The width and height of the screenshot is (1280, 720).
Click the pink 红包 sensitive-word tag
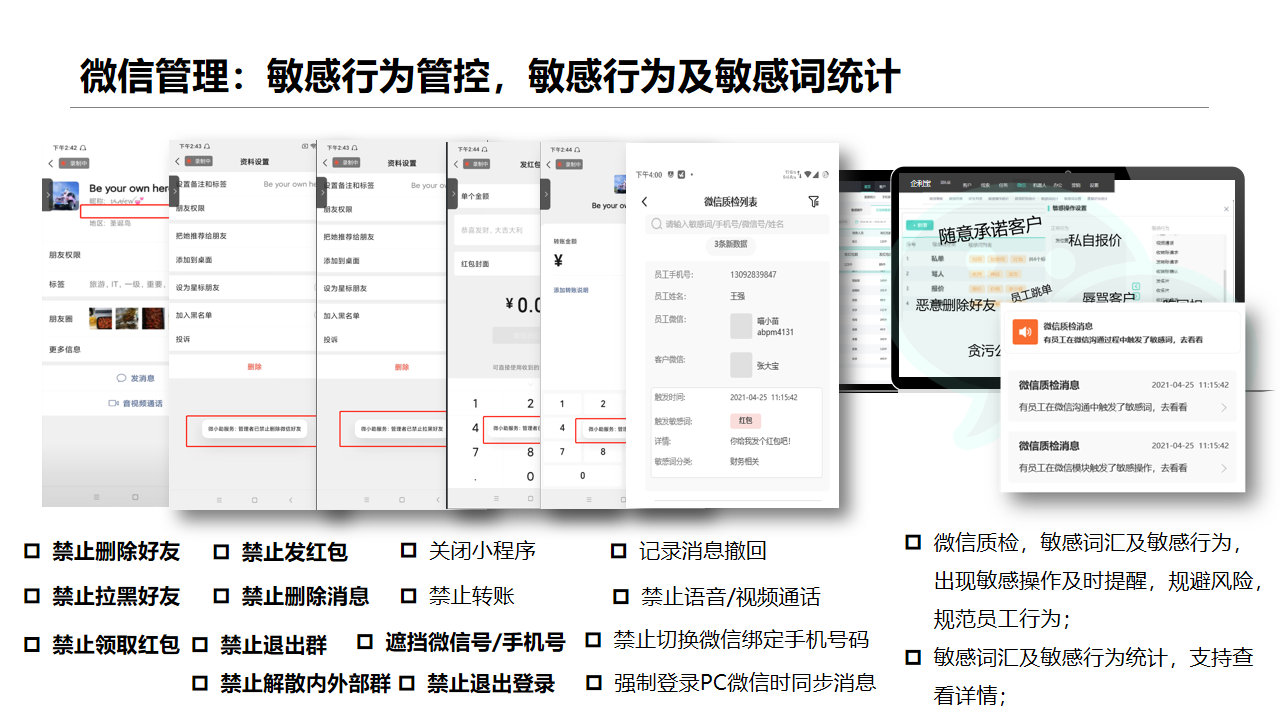point(744,421)
